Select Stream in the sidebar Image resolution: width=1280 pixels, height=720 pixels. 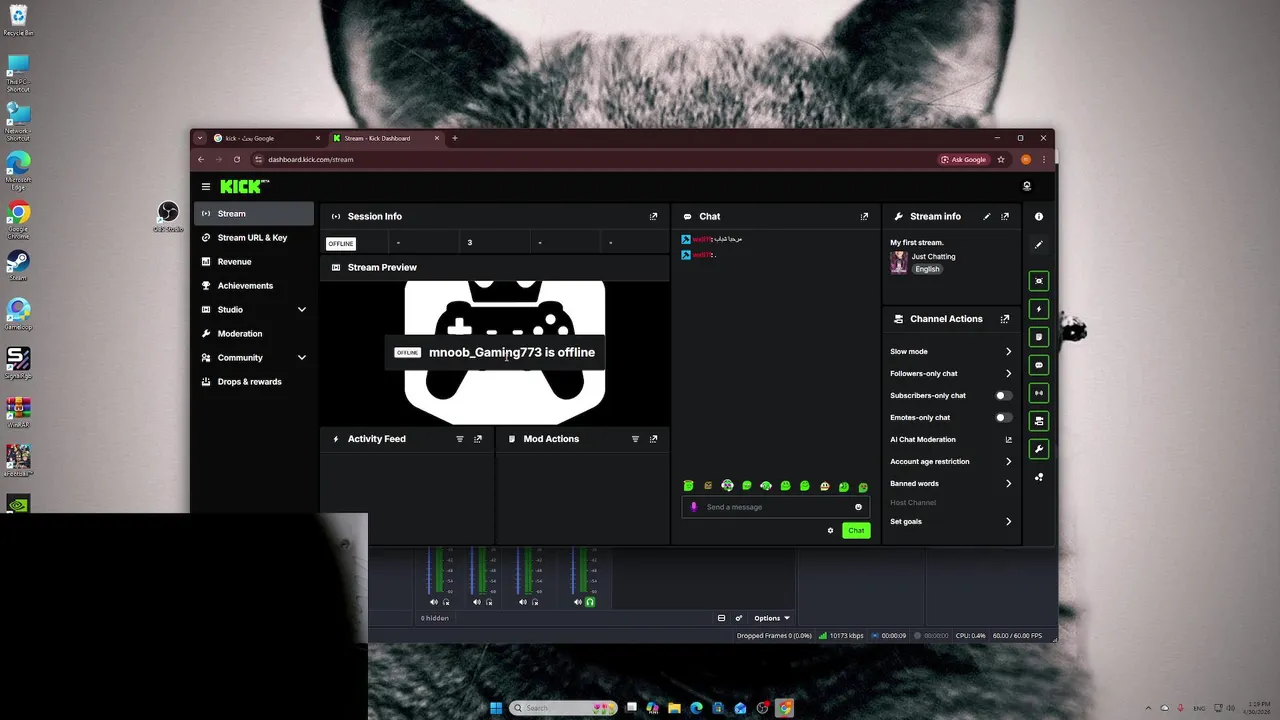pyautogui.click(x=254, y=214)
